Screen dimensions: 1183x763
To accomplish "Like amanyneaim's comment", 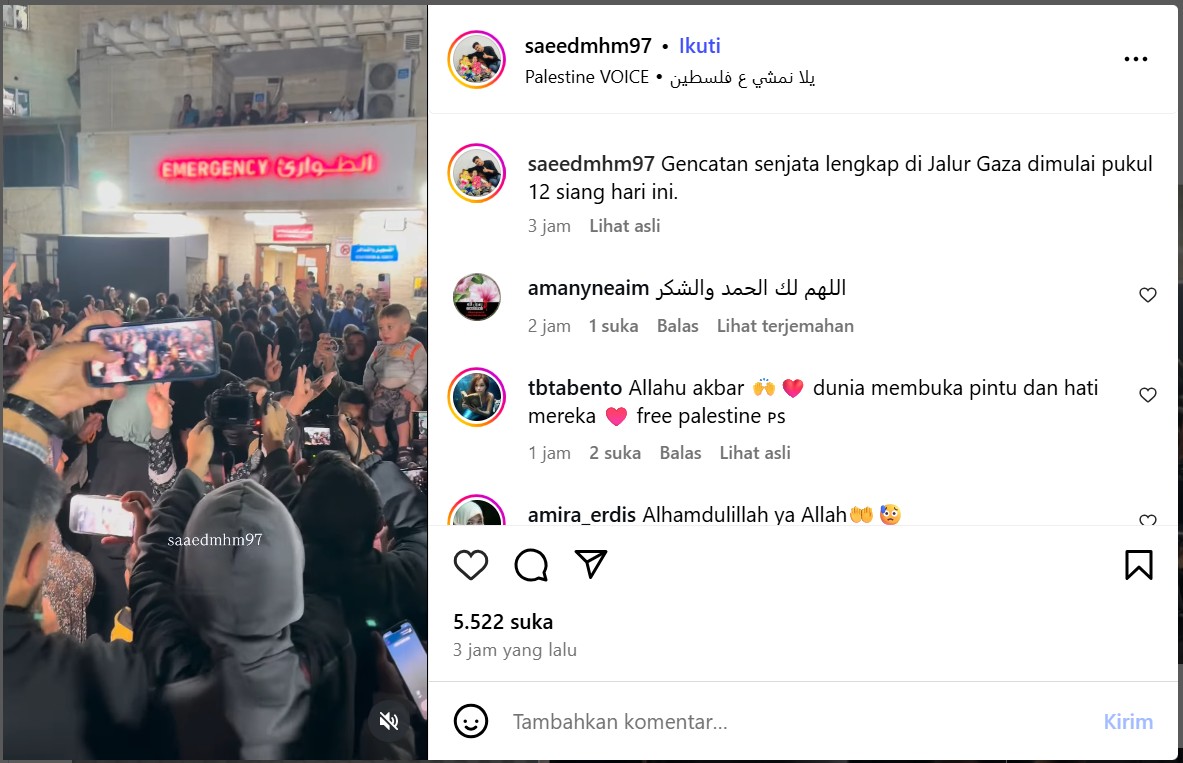I will (x=1148, y=295).
